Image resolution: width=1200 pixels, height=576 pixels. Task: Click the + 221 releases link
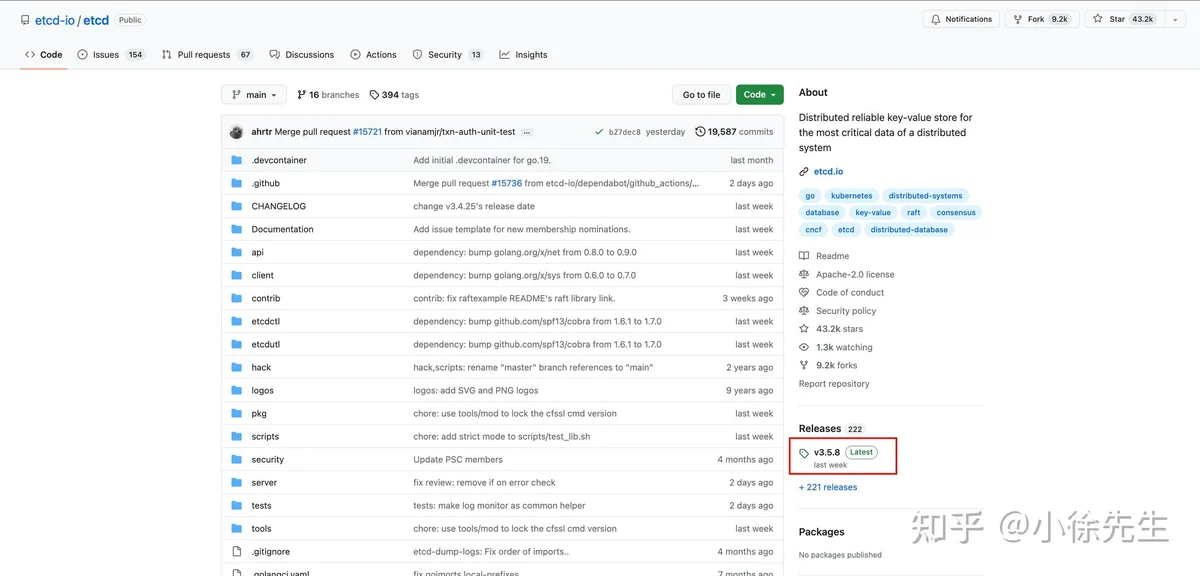[828, 487]
